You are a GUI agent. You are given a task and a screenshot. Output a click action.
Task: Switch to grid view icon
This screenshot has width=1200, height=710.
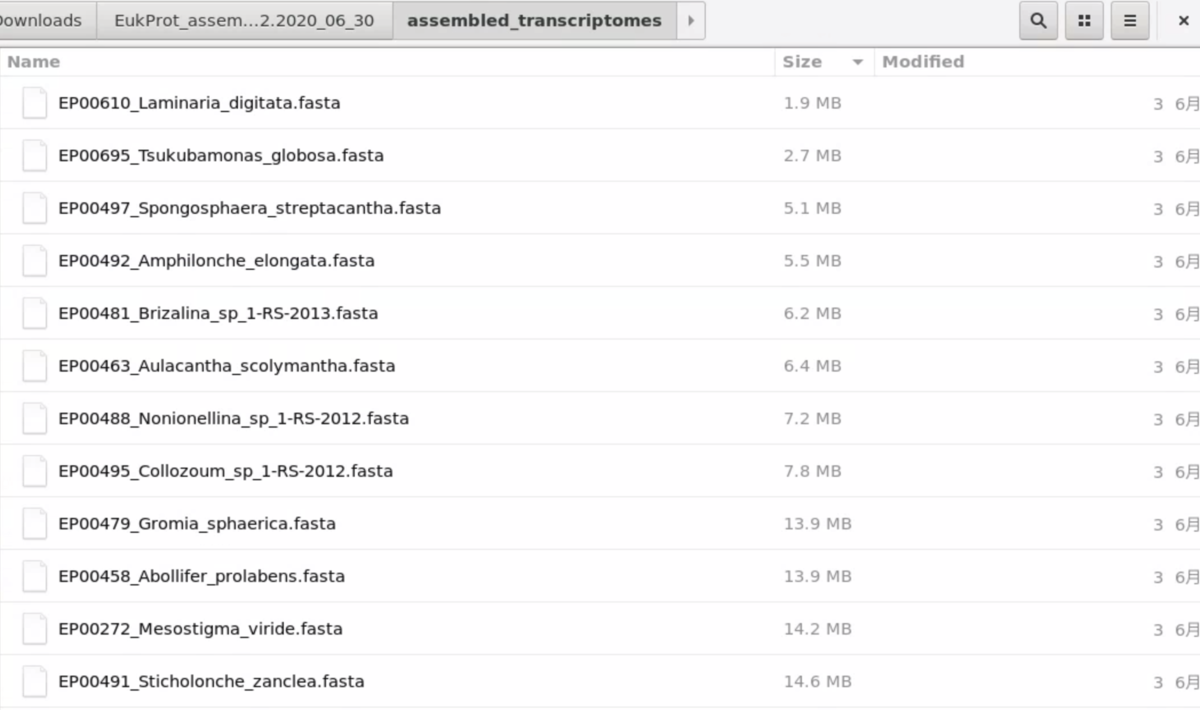click(x=1084, y=20)
